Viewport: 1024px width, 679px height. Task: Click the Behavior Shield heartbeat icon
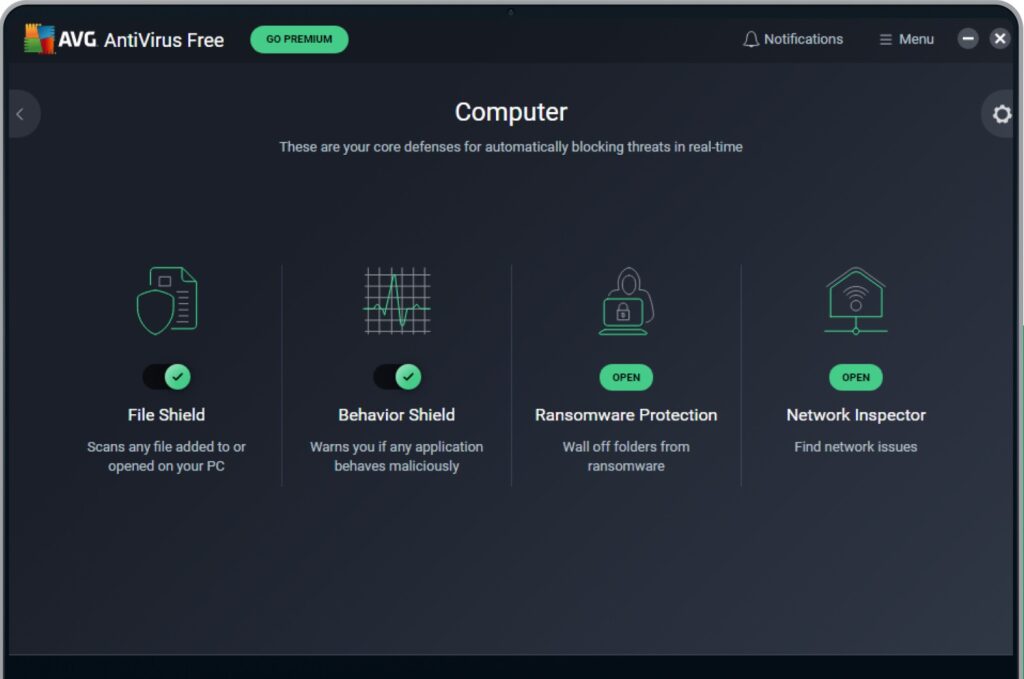[397, 300]
